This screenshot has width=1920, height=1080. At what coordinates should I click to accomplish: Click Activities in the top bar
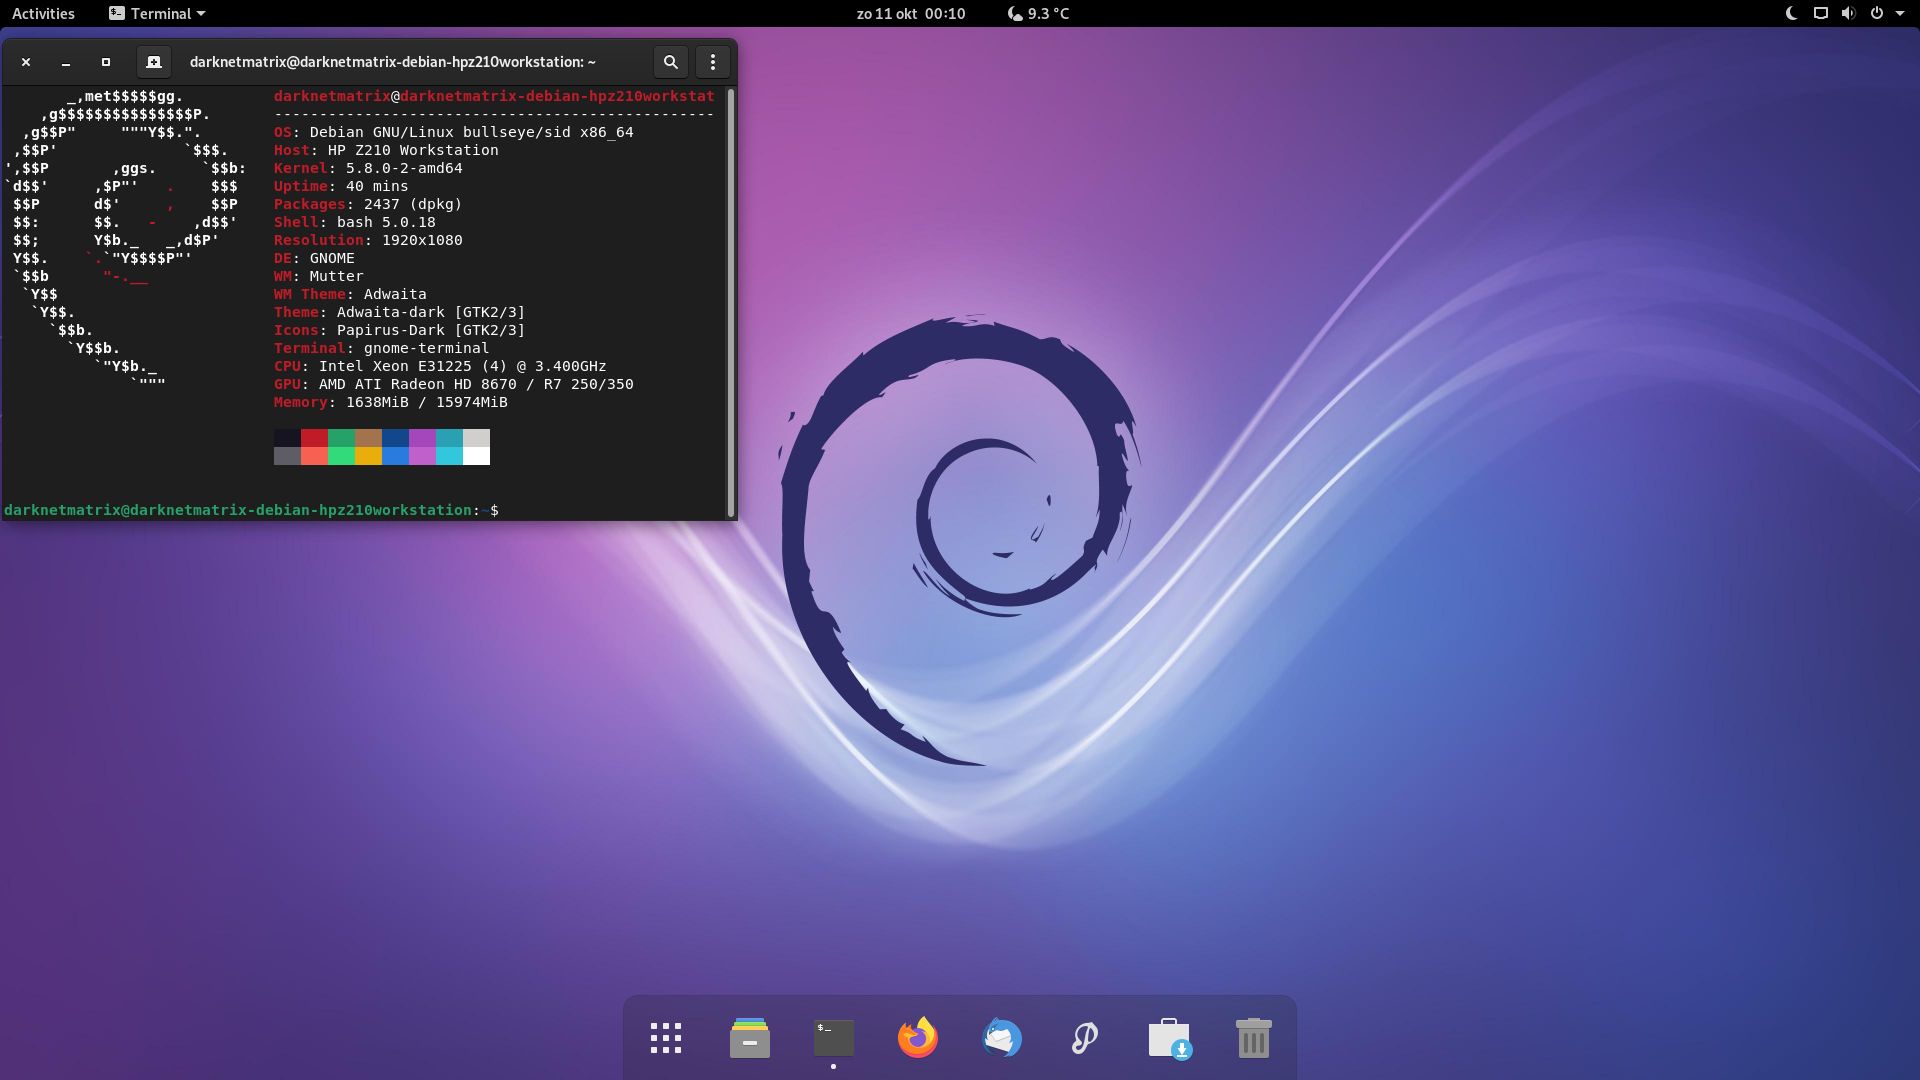[43, 13]
